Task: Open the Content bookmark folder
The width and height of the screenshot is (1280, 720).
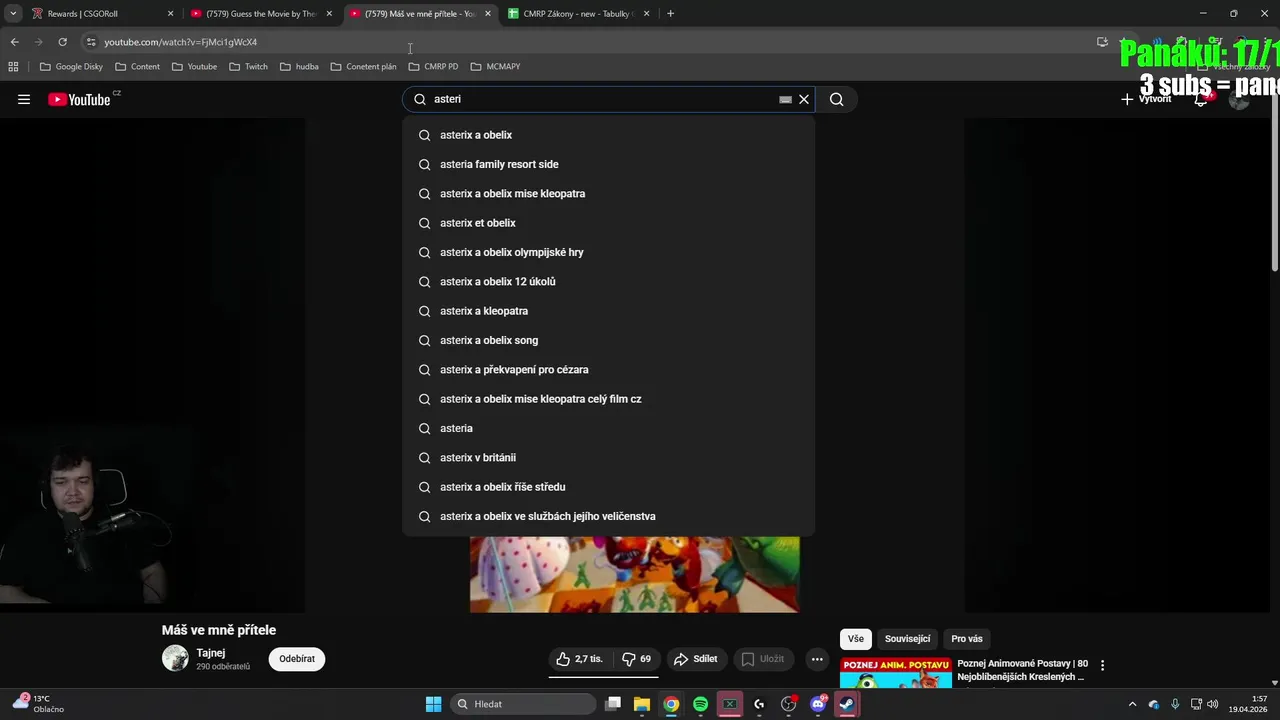Action: (138, 66)
